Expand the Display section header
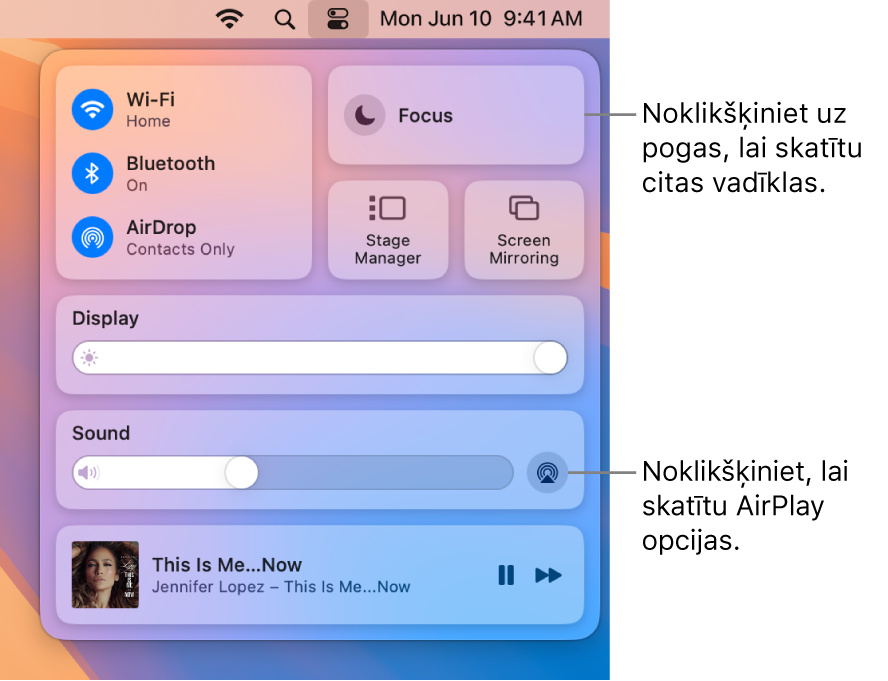This screenshot has height=681, width=888. point(105,318)
